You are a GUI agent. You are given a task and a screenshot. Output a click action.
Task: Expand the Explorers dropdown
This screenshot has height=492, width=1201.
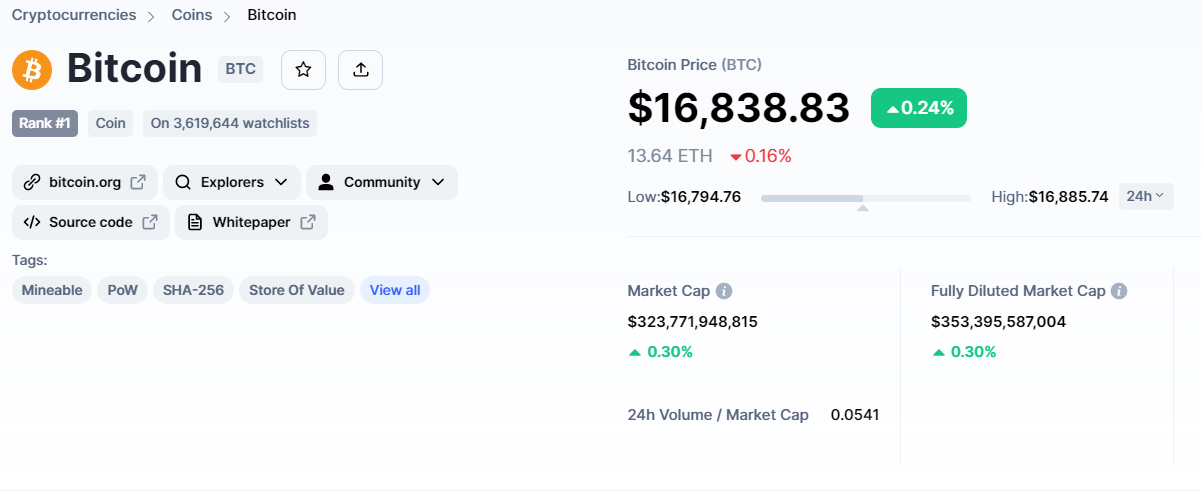pyautogui.click(x=232, y=182)
